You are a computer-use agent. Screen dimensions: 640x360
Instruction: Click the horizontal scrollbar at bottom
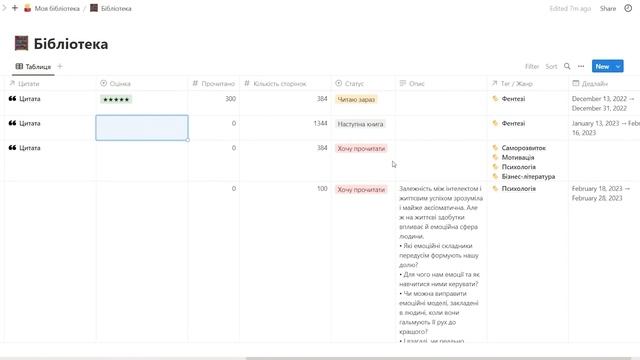(439, 358)
